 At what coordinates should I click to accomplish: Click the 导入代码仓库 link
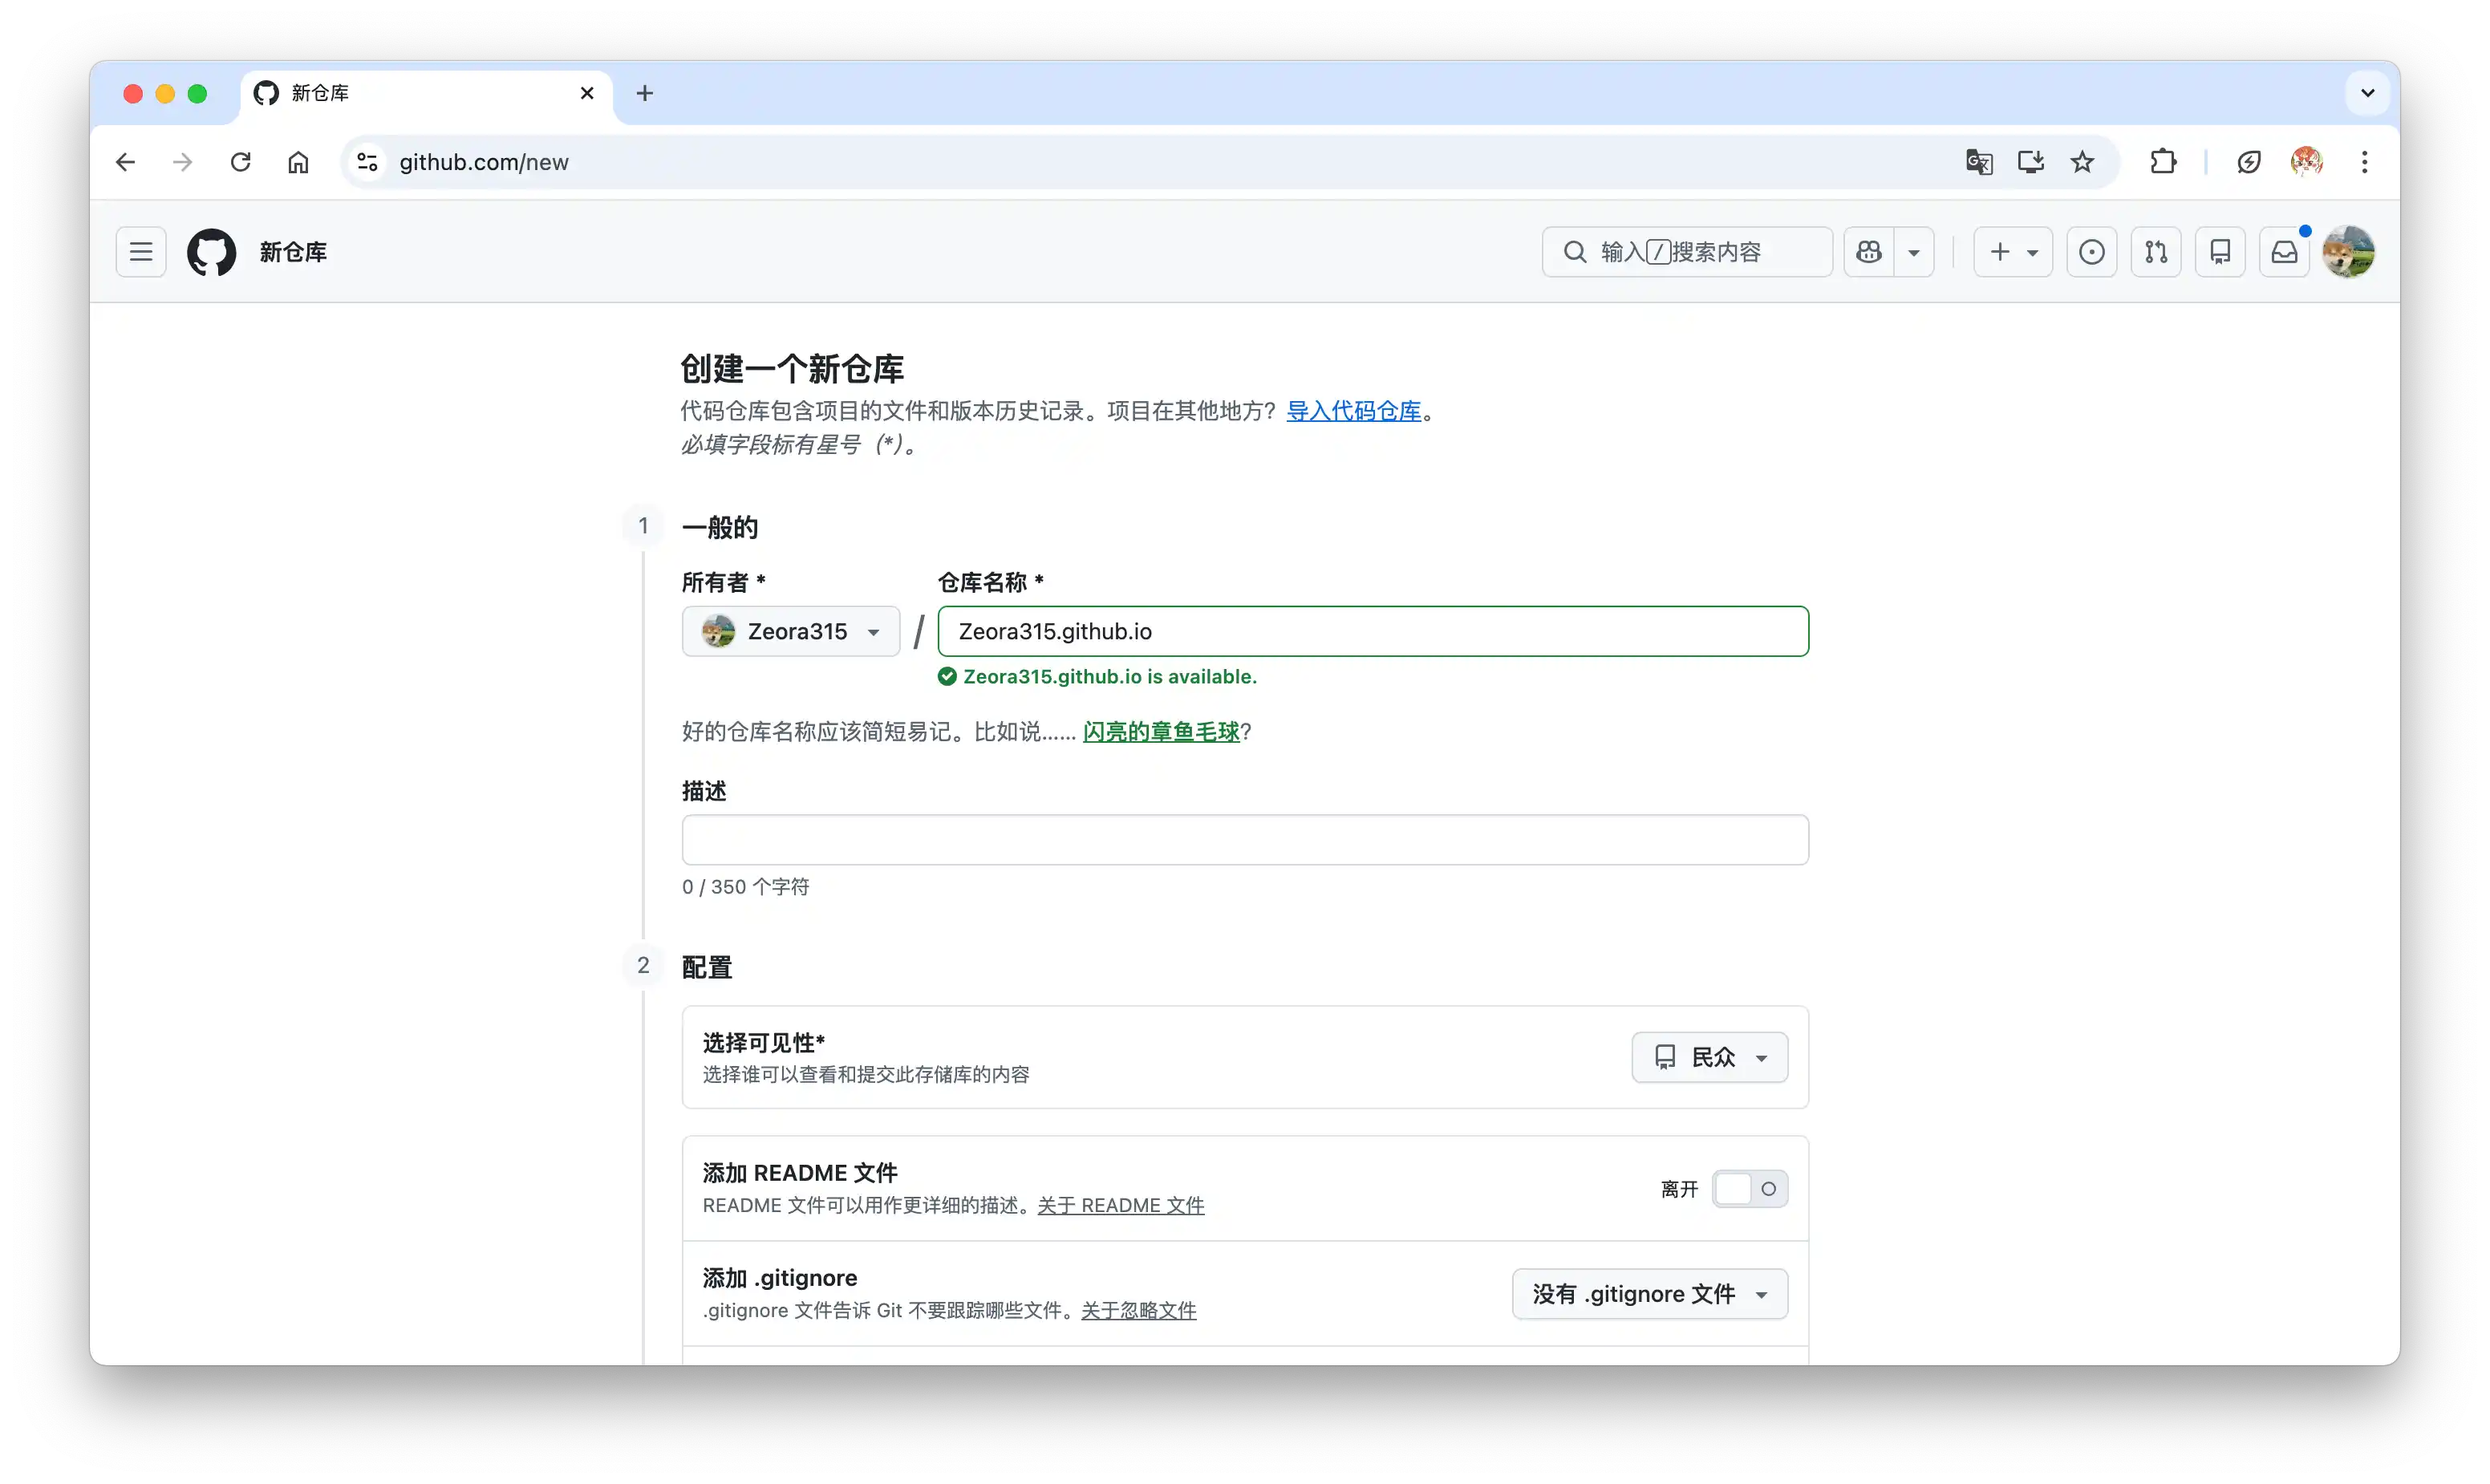click(x=1353, y=411)
